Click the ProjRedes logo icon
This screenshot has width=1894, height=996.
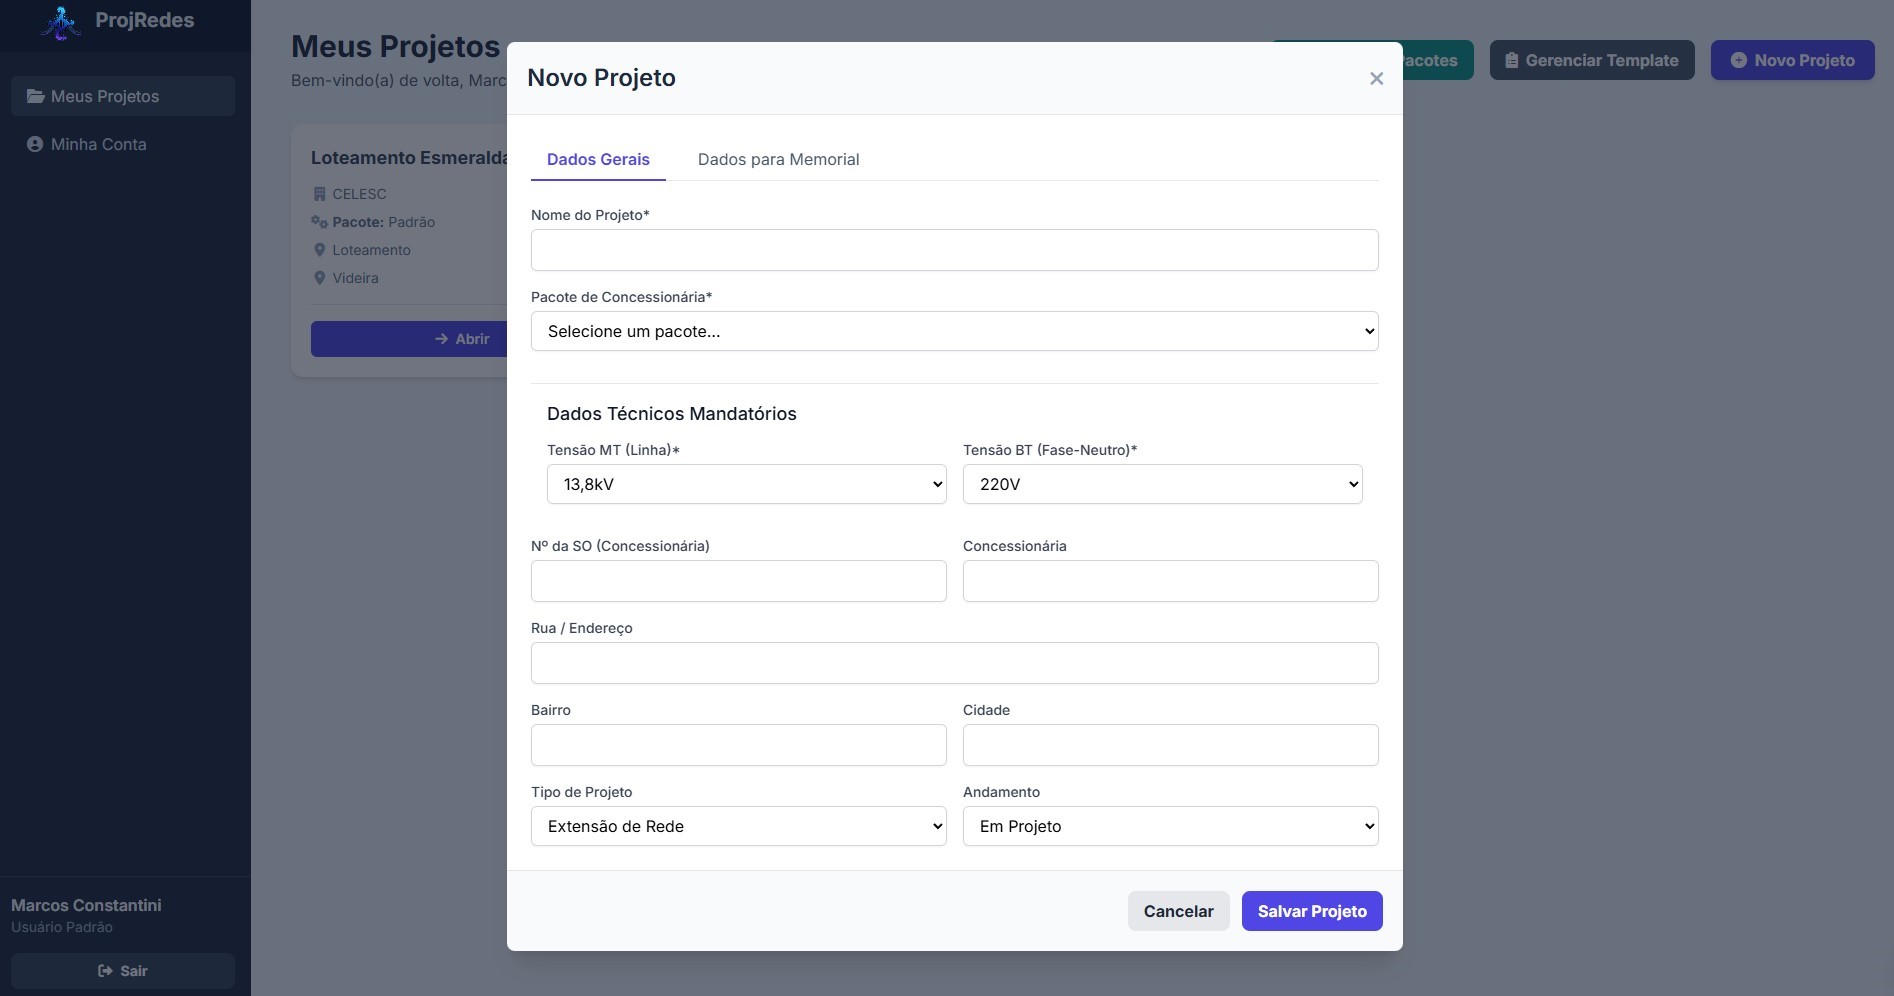coord(61,22)
